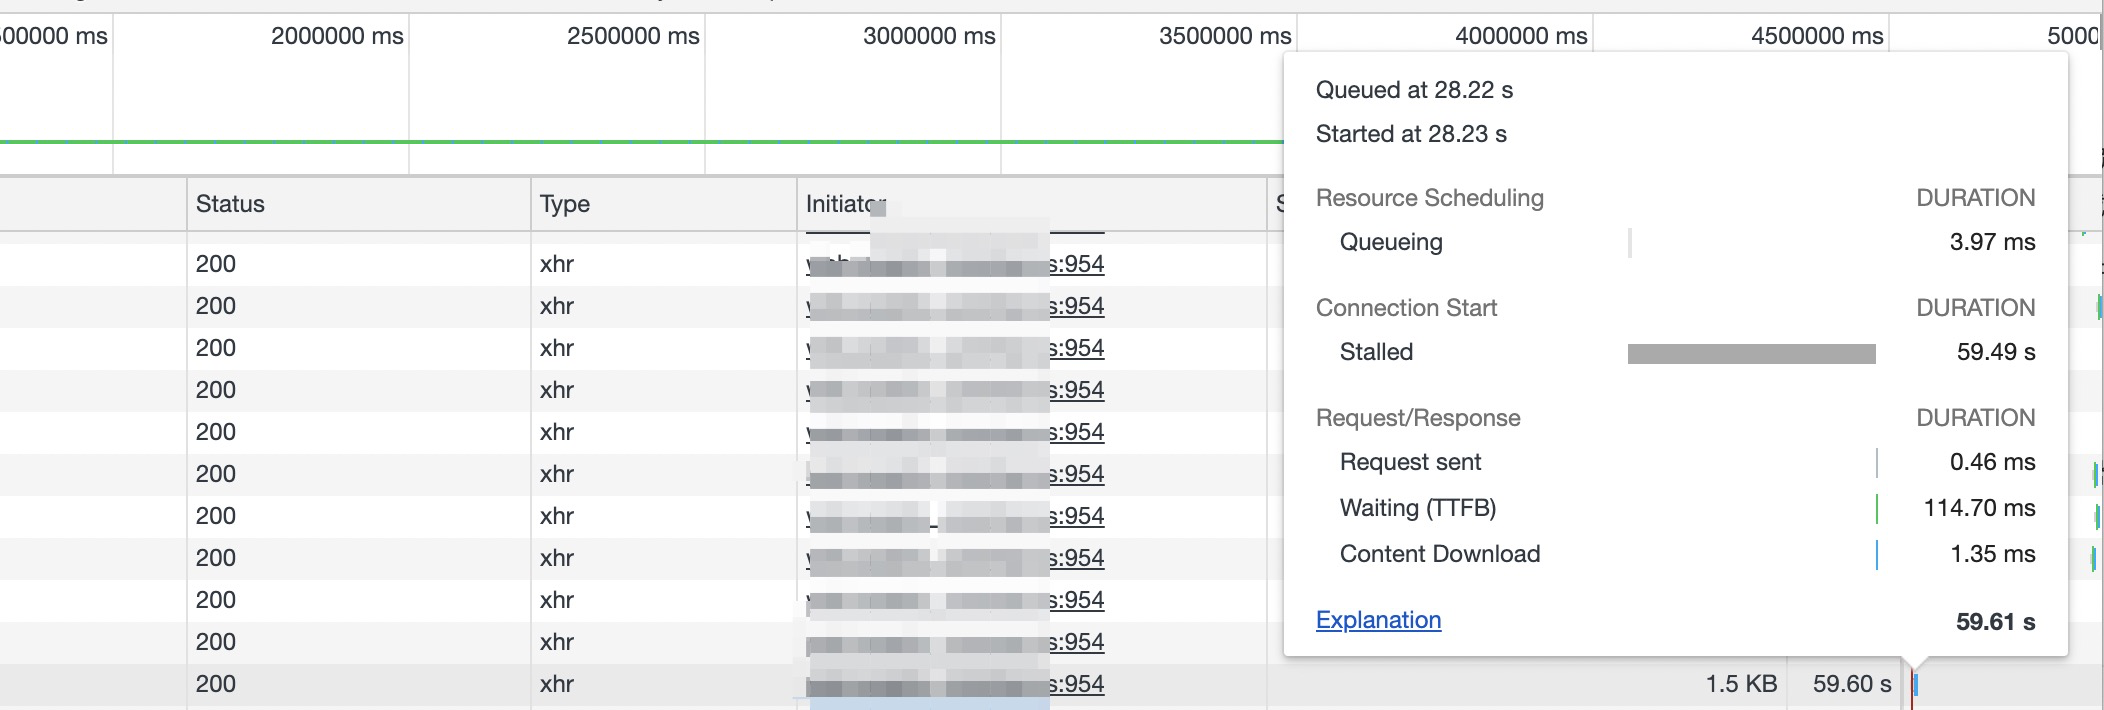The height and width of the screenshot is (710, 2104).
Task: Click the 59.60 s time cell
Action: point(1852,684)
